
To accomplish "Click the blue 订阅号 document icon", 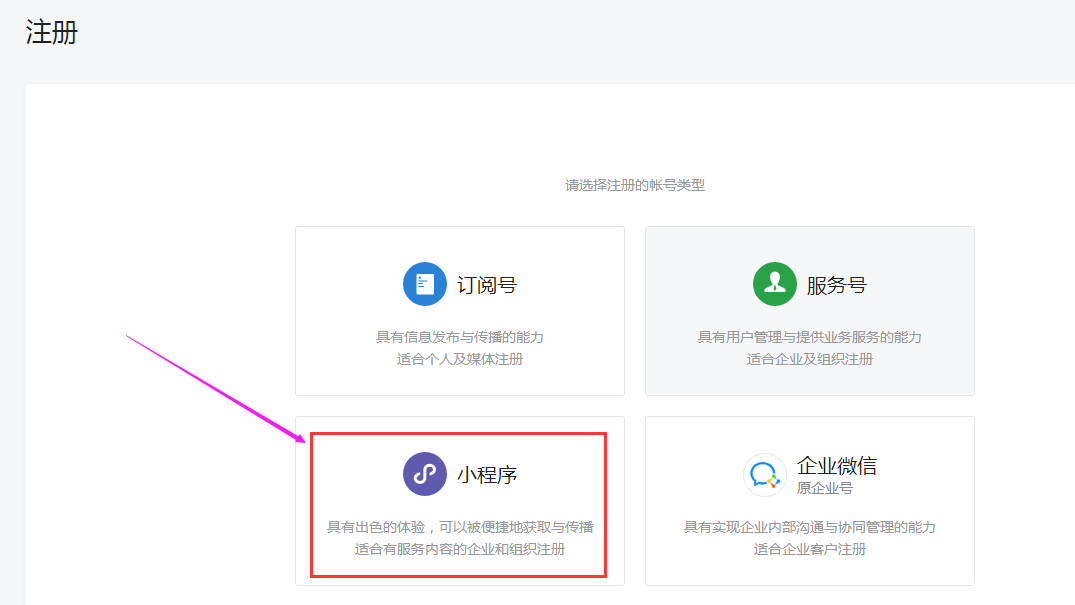I will pos(424,284).
